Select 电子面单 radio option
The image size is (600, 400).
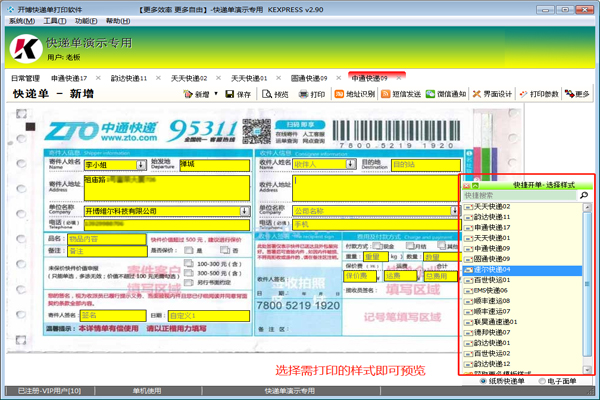542,381
